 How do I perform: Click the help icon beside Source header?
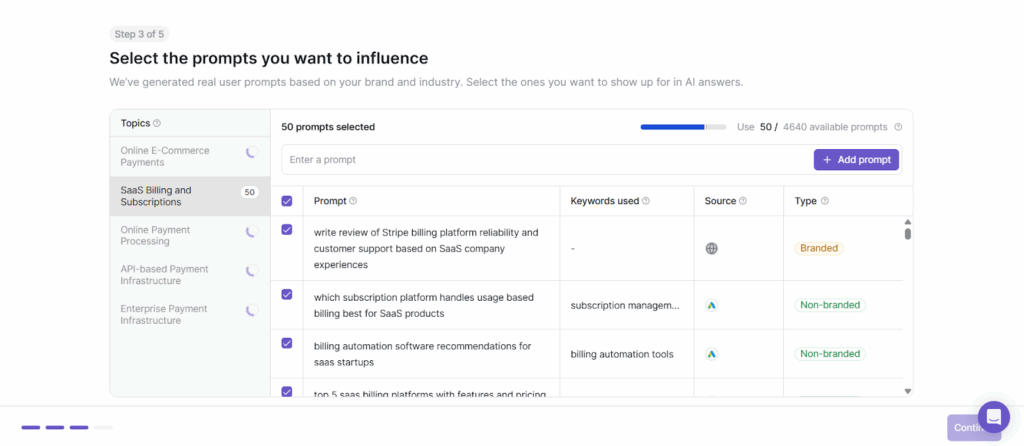tap(743, 201)
